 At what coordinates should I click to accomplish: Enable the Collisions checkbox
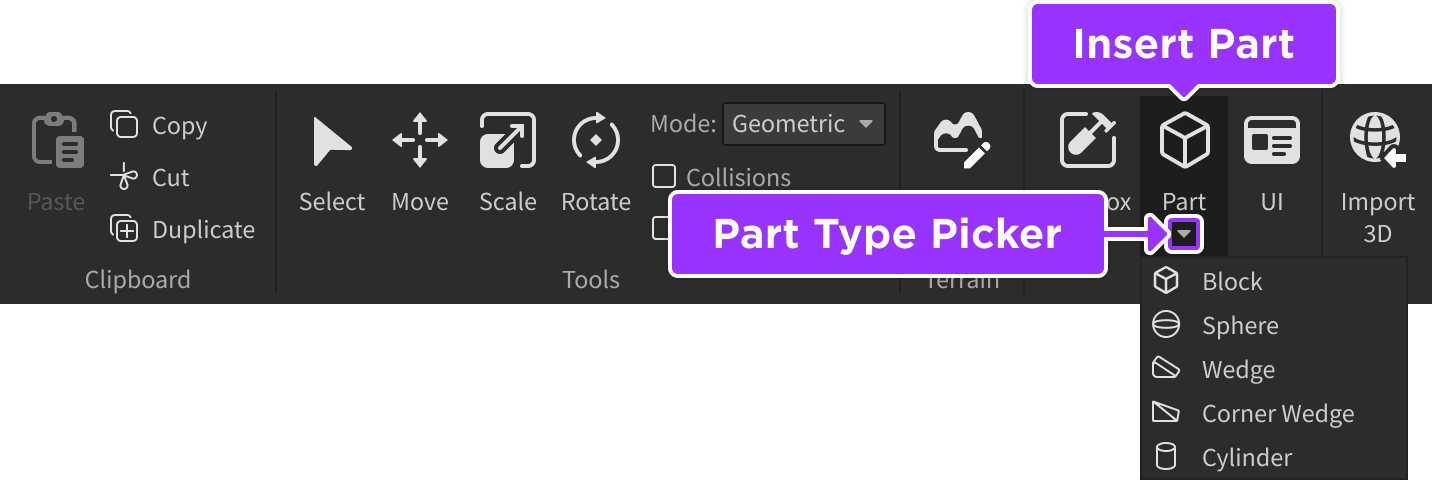pos(664,177)
